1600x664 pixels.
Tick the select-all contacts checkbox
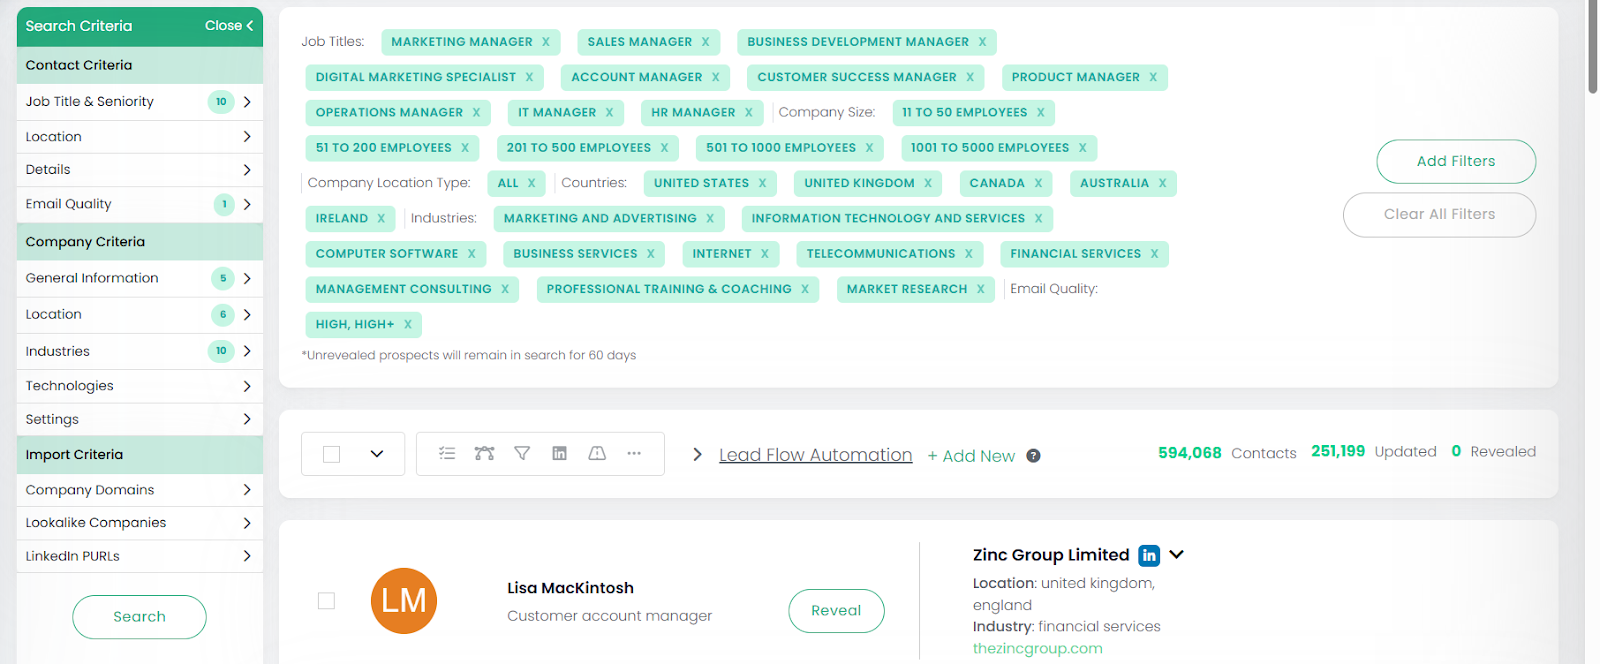[x=332, y=454]
